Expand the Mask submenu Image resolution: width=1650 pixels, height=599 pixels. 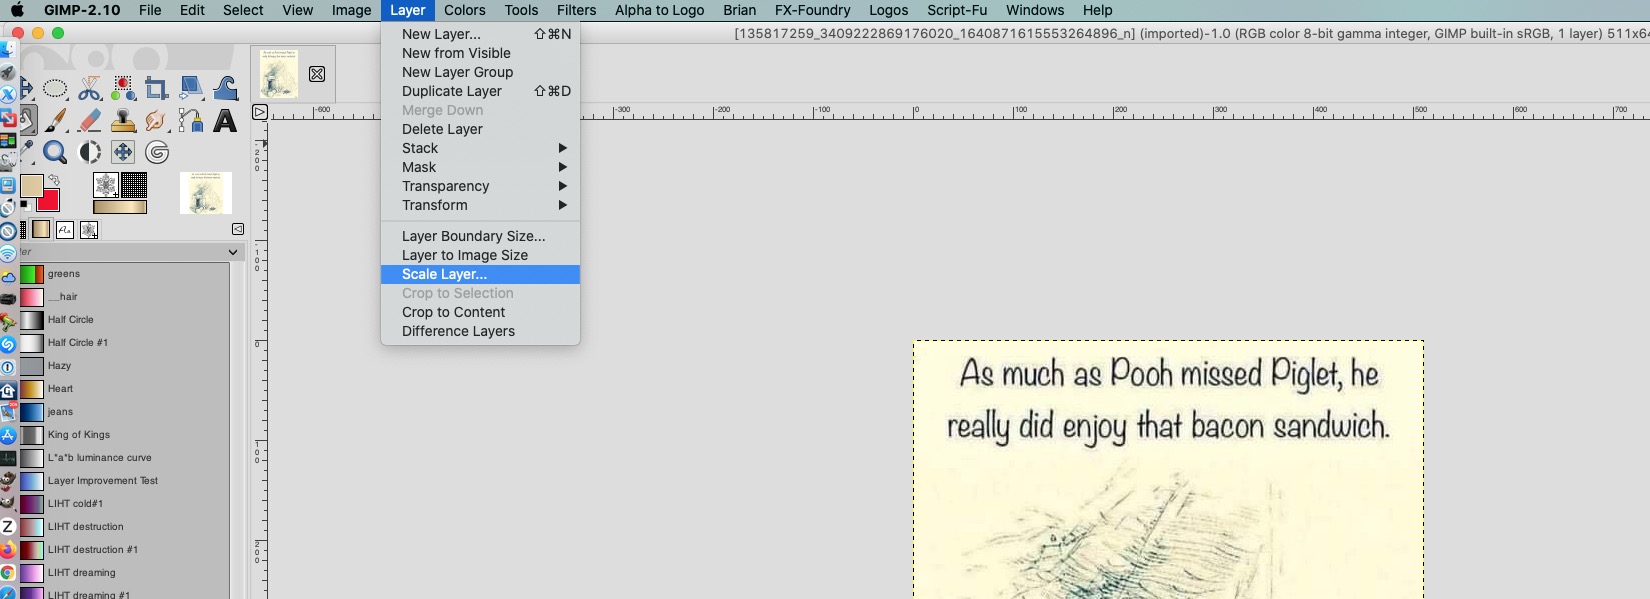(480, 167)
